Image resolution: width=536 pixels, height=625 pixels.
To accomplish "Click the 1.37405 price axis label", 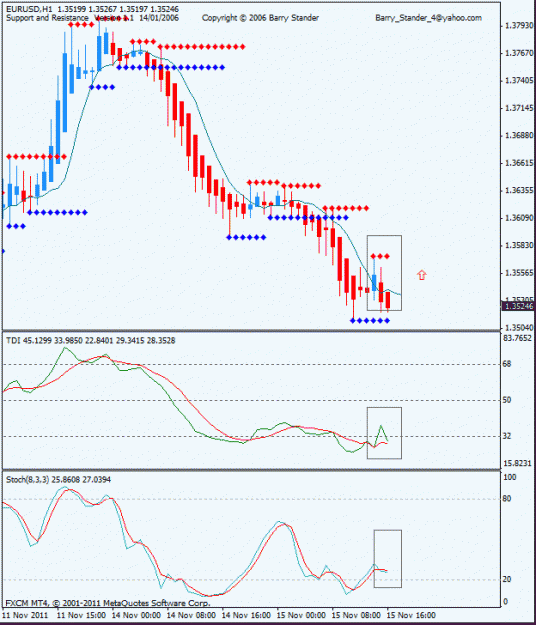I will tap(519, 81).
